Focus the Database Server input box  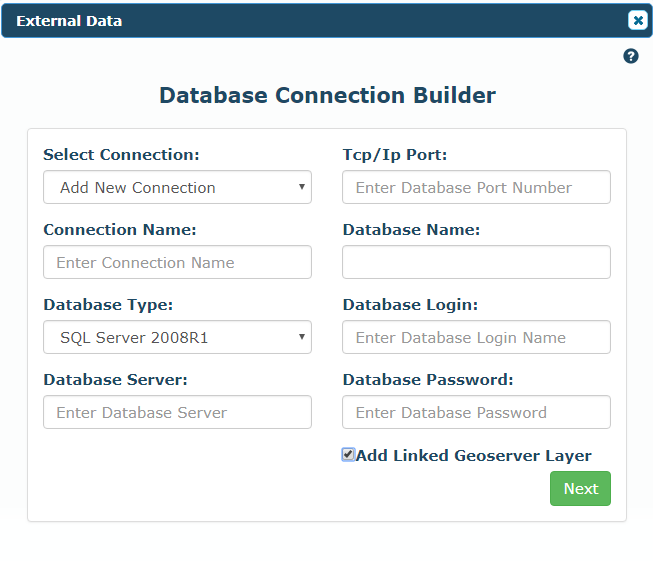177,412
